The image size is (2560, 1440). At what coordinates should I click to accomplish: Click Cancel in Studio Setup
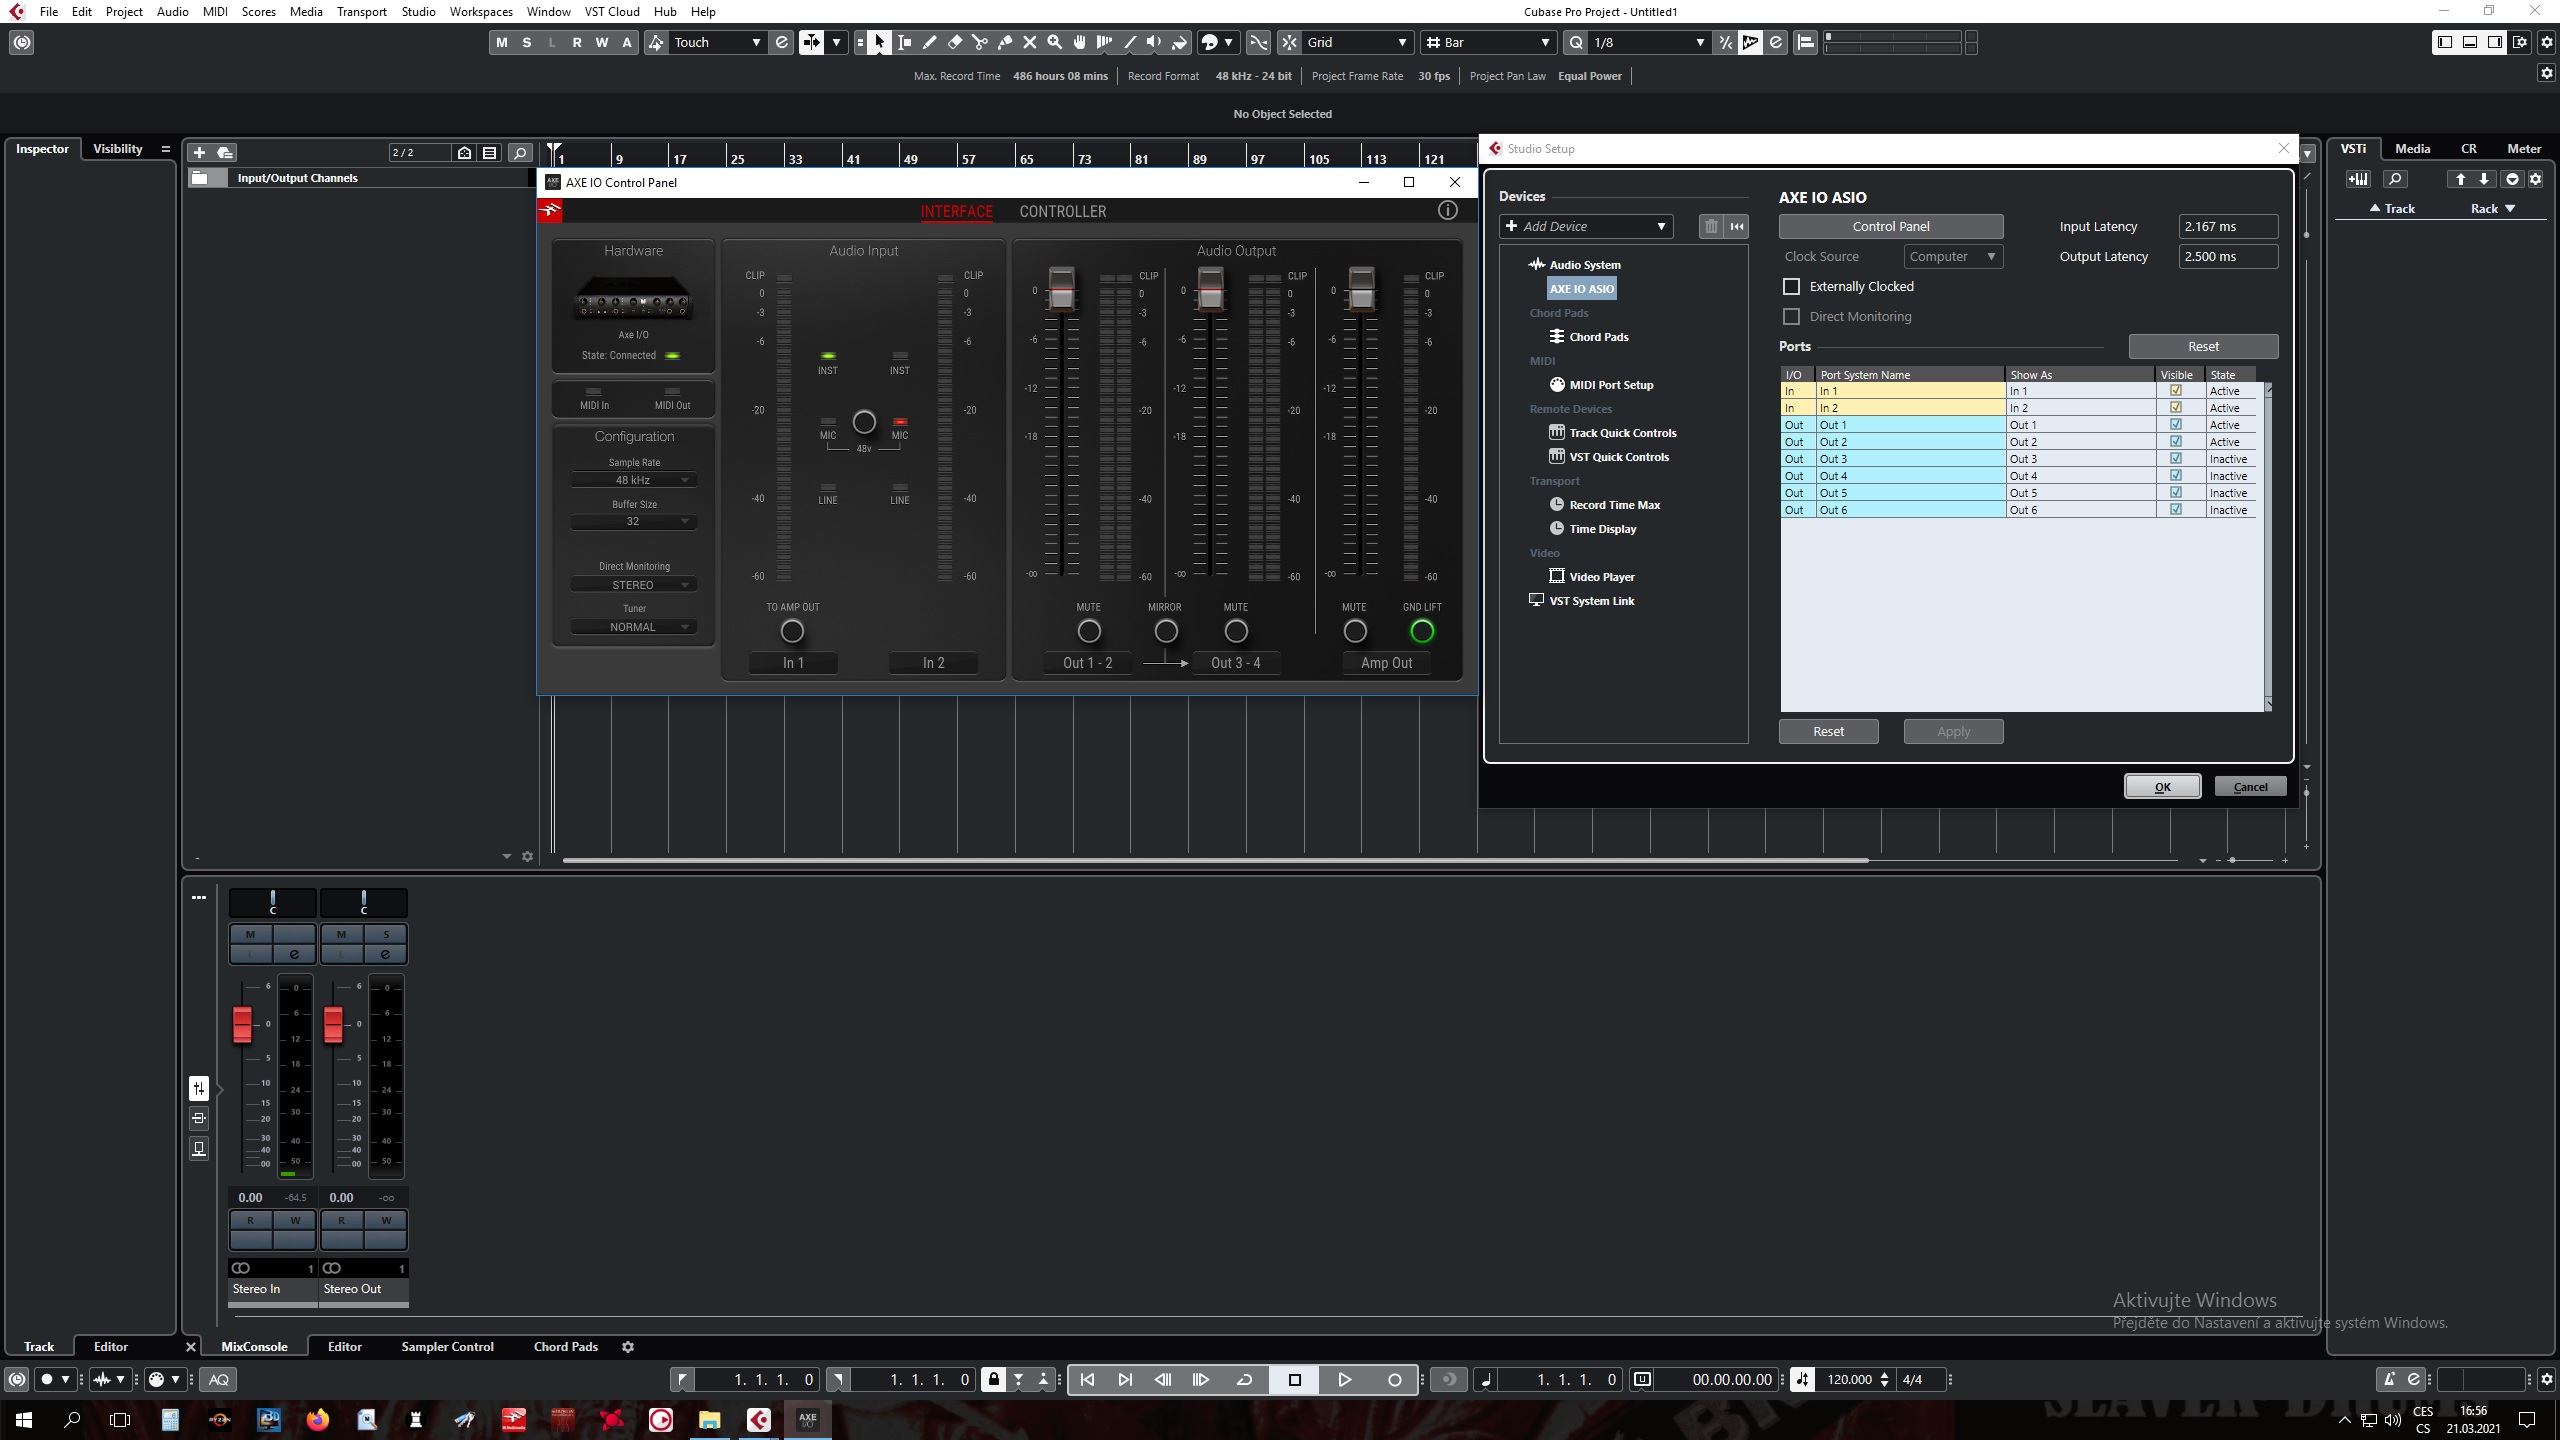(x=2251, y=787)
